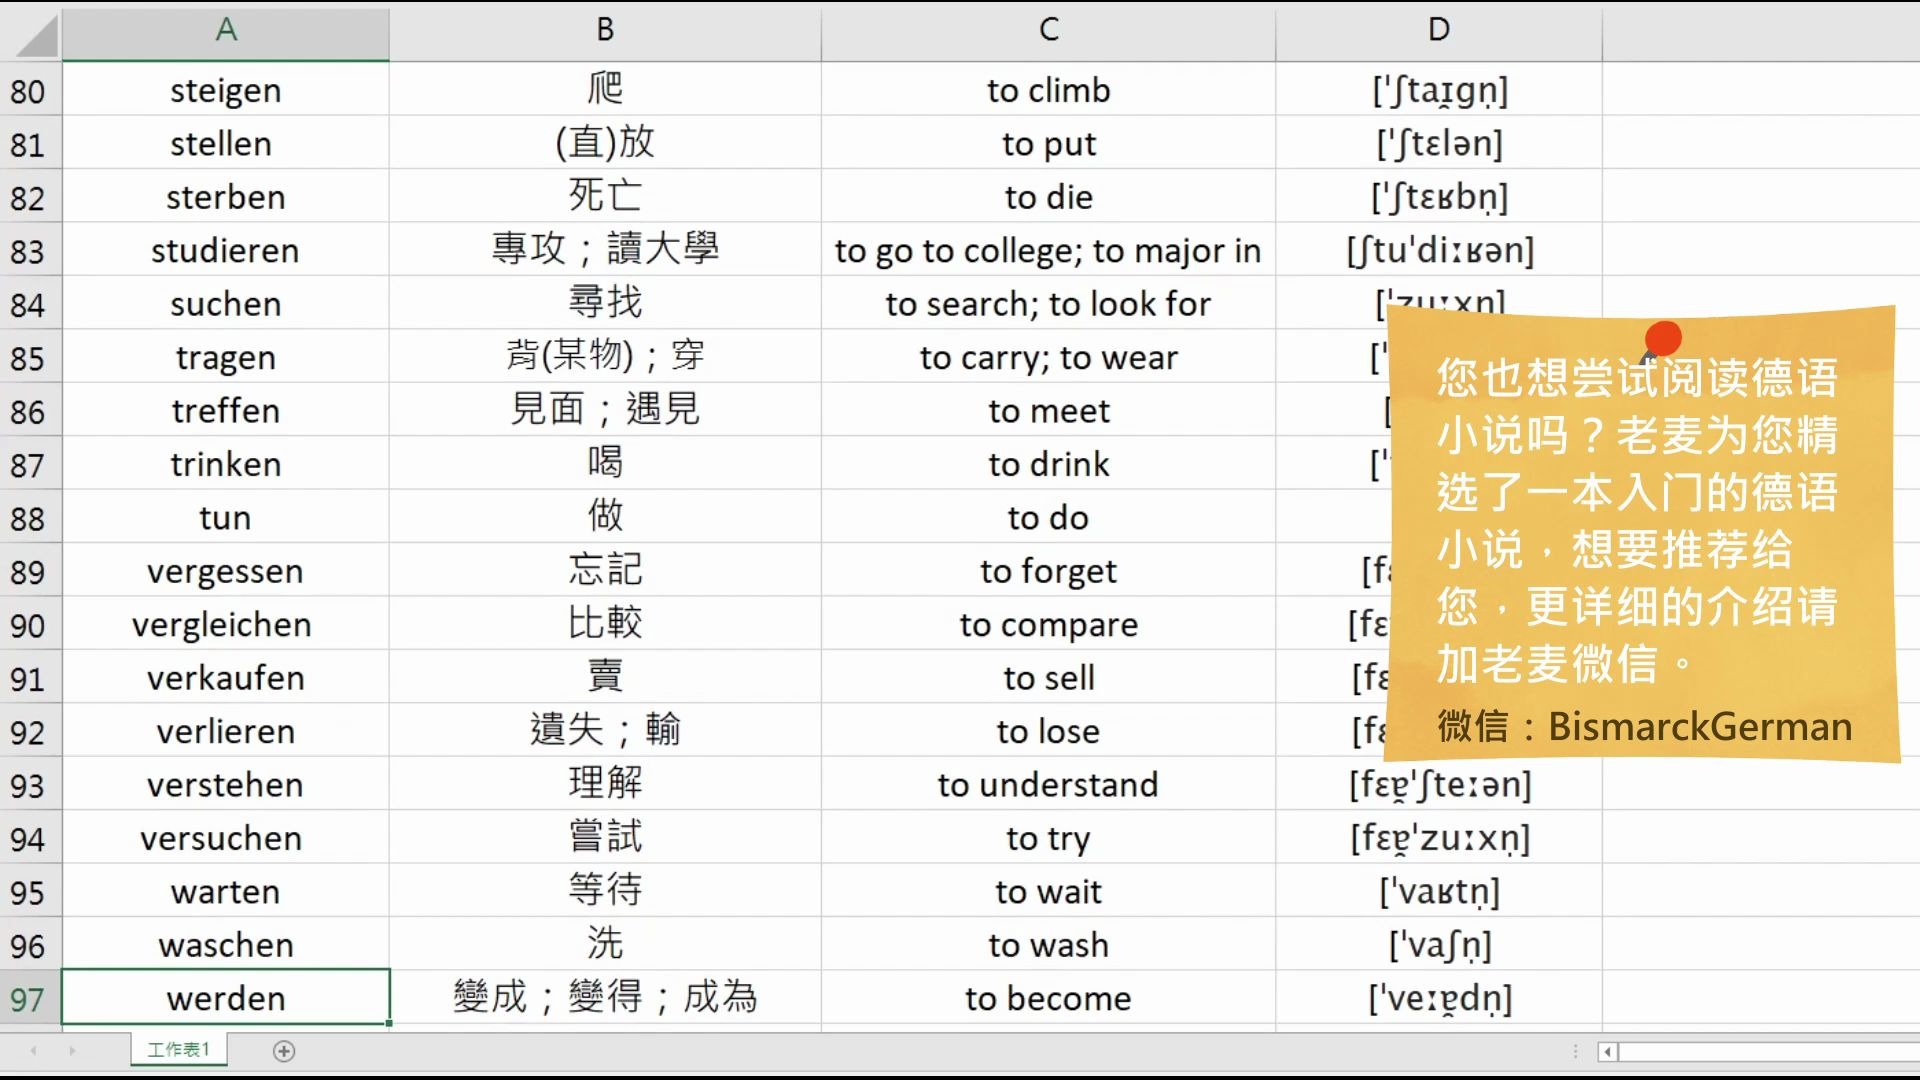
Task: Click cell 'to go to college; to major in'
Action: click(x=1048, y=250)
